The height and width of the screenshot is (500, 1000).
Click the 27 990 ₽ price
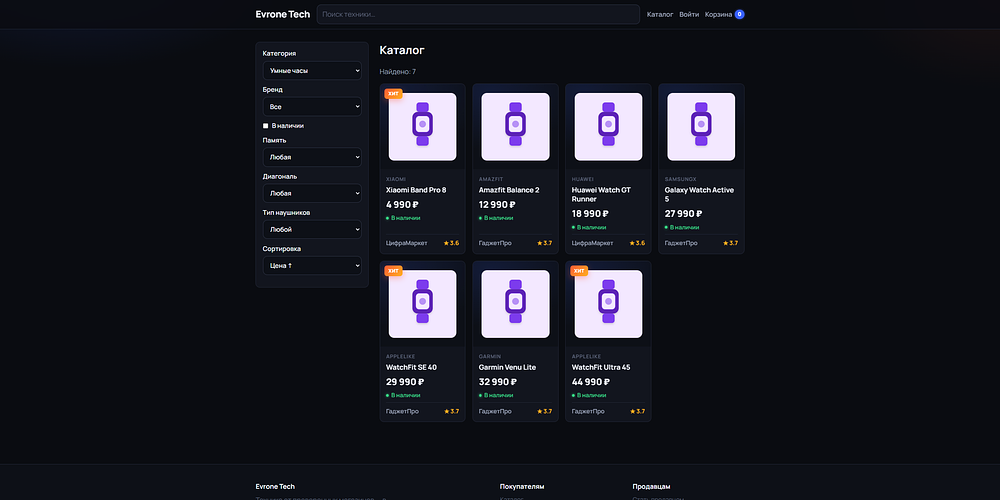[x=683, y=214]
